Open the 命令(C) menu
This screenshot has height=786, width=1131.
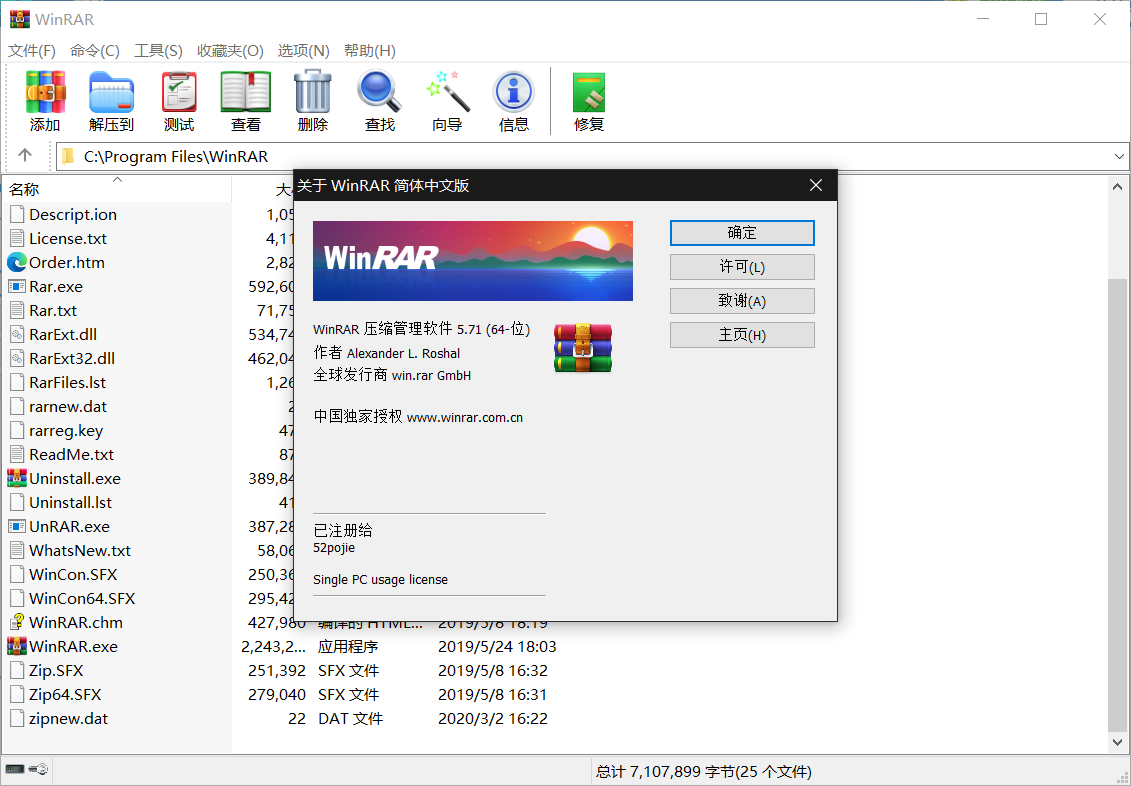(x=94, y=50)
